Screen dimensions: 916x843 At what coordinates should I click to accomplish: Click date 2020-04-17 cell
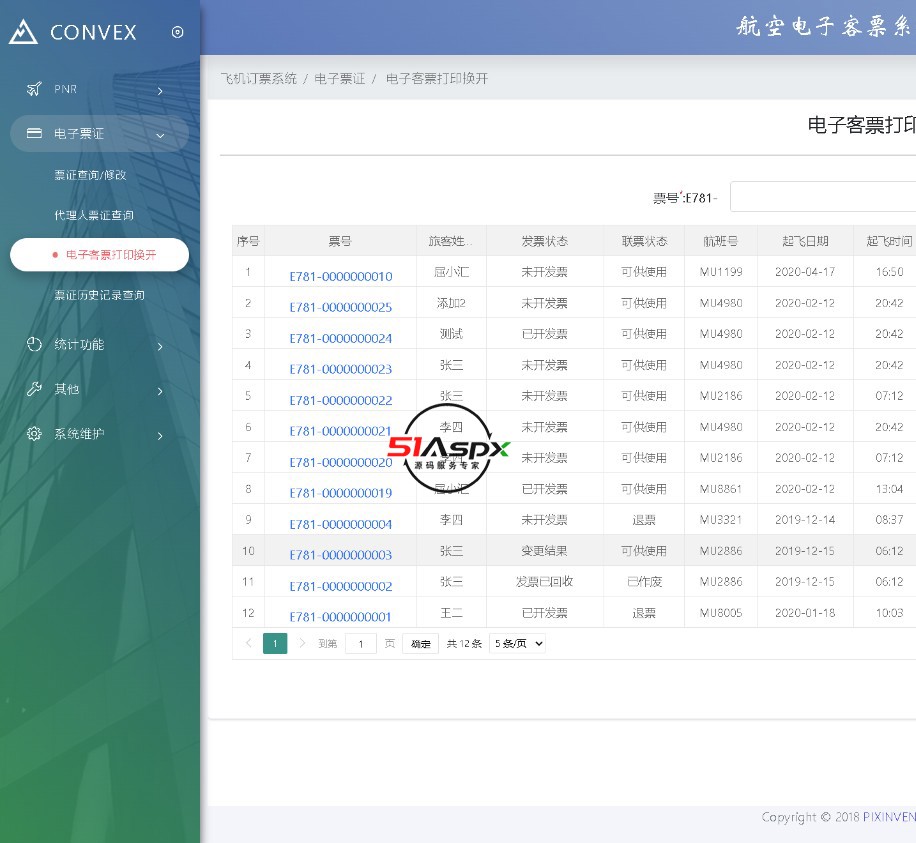click(x=805, y=272)
